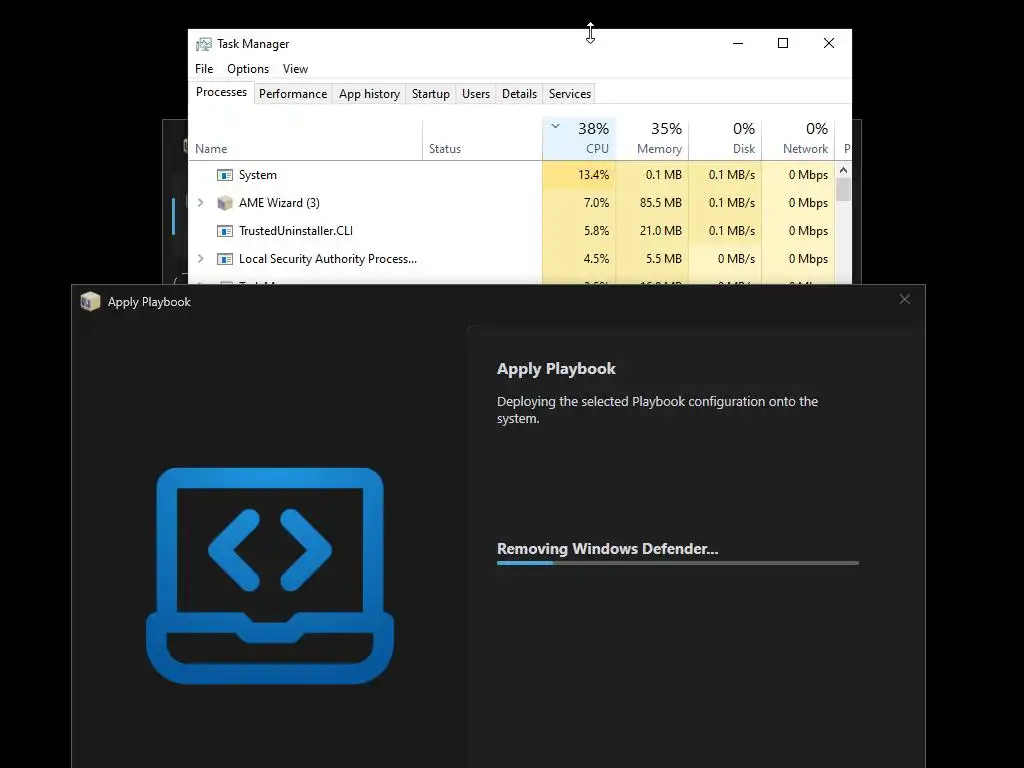Open the Startup tab
The image size is (1024, 768).
430,93
